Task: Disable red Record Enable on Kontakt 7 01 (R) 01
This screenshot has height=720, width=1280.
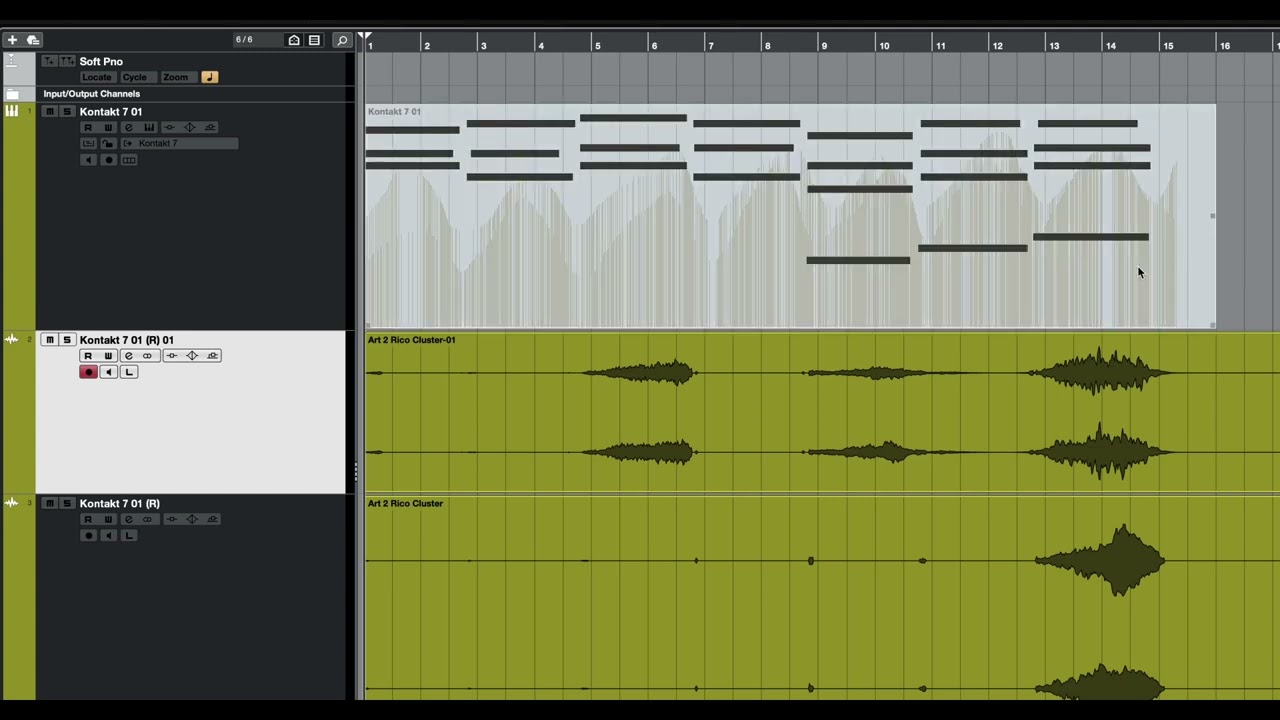Action: pos(89,372)
